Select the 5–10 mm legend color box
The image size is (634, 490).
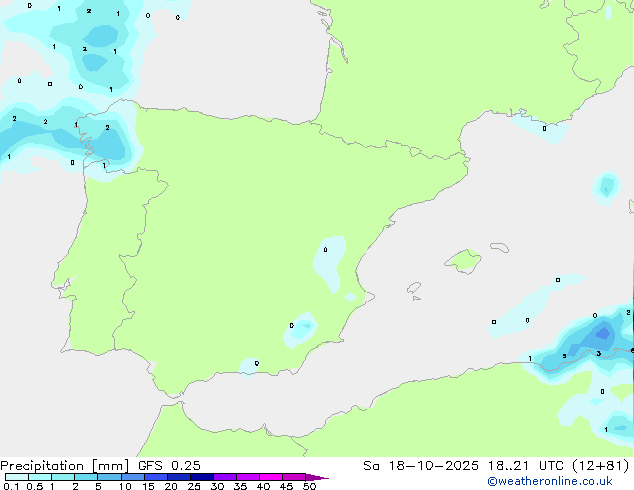(109, 477)
